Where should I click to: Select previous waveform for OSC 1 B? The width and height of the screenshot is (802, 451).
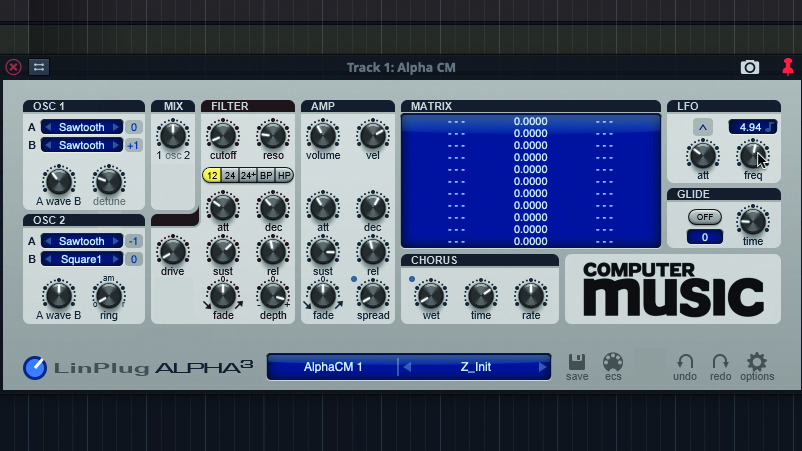(48, 145)
